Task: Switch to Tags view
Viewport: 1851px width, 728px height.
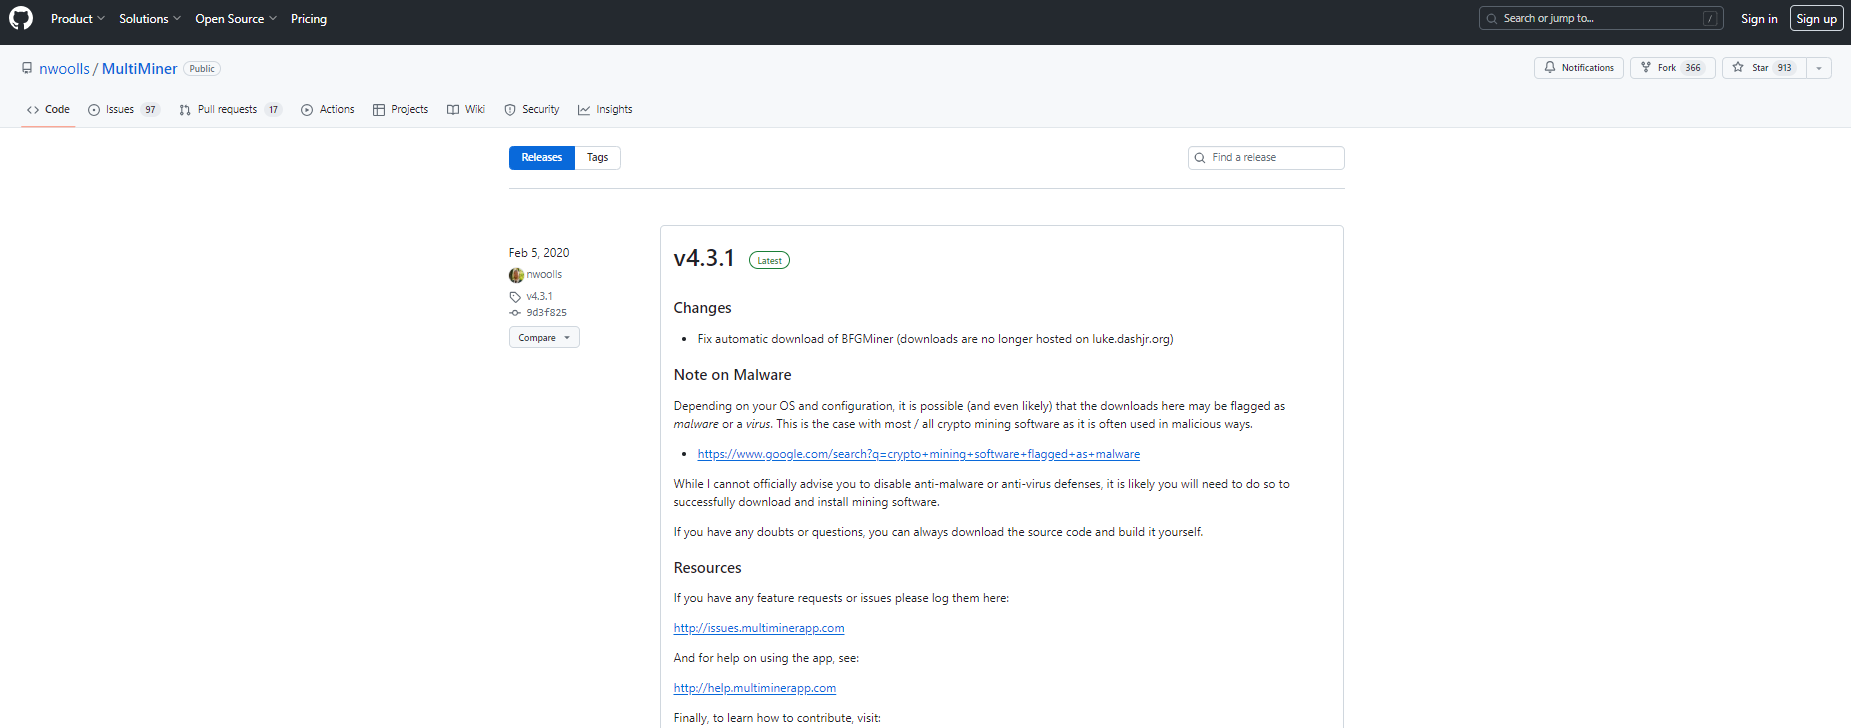Action: point(598,158)
